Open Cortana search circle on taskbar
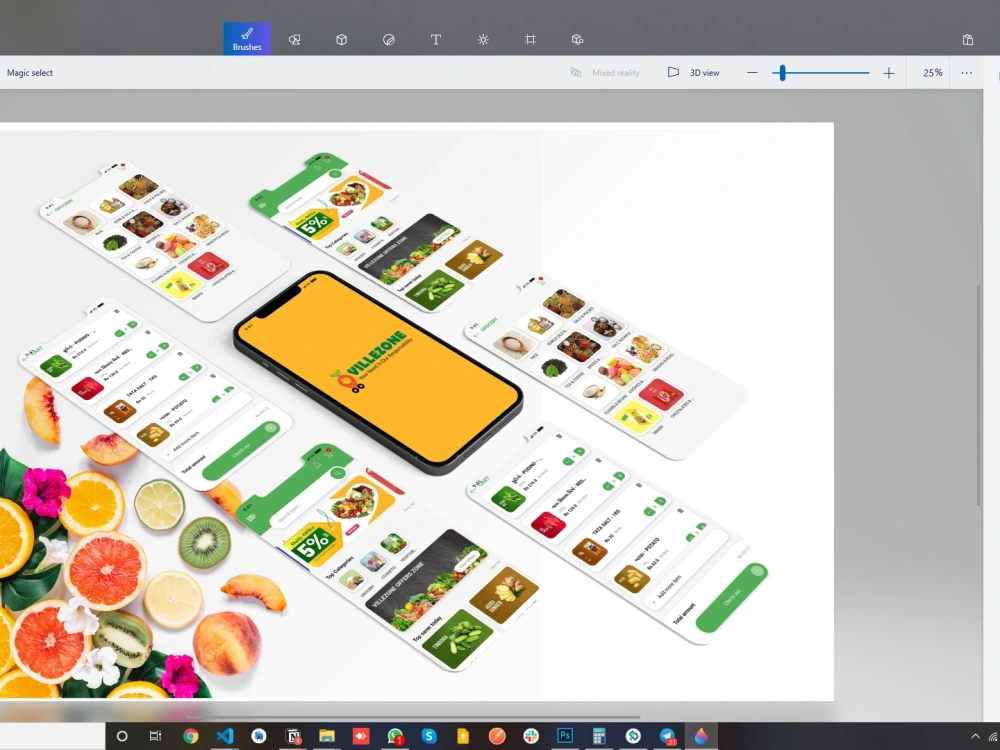 tap(122, 736)
